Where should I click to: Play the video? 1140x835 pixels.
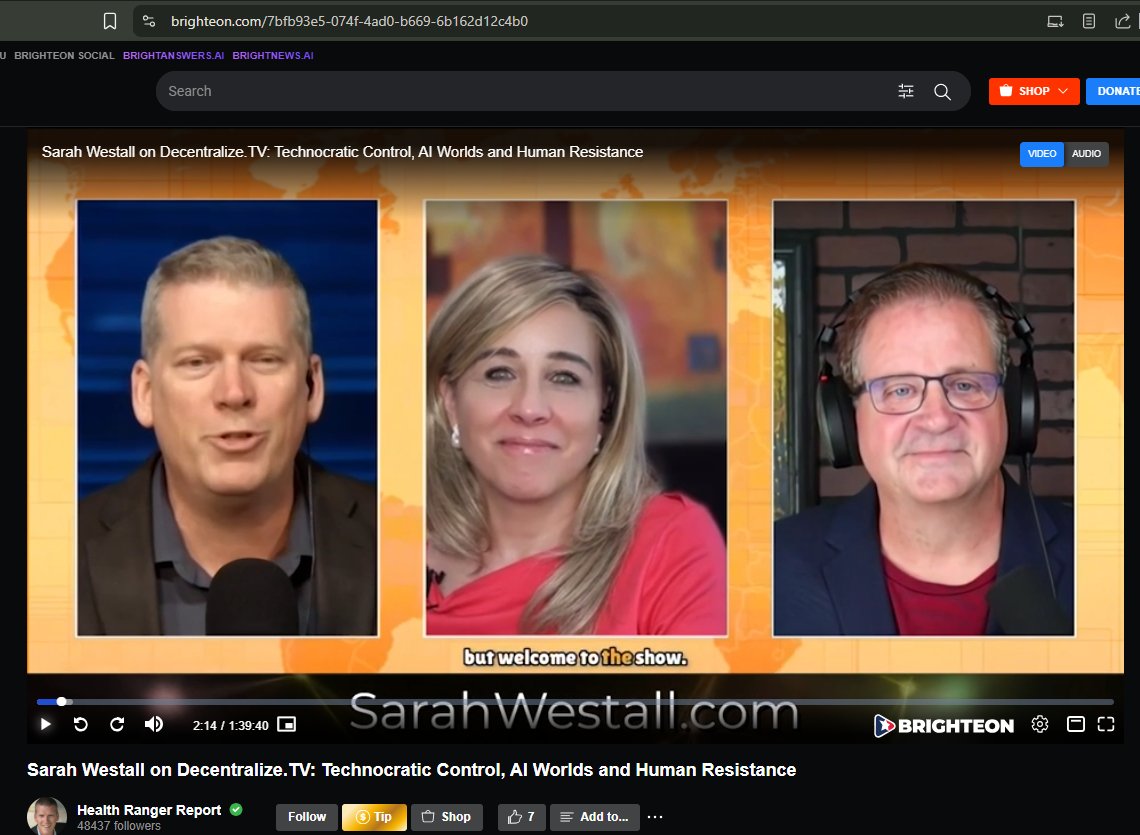tap(45, 724)
